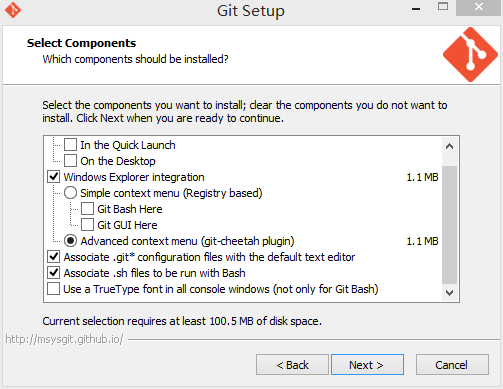
Task: Tick the Git Bash Here checkbox
Action: tap(87, 209)
